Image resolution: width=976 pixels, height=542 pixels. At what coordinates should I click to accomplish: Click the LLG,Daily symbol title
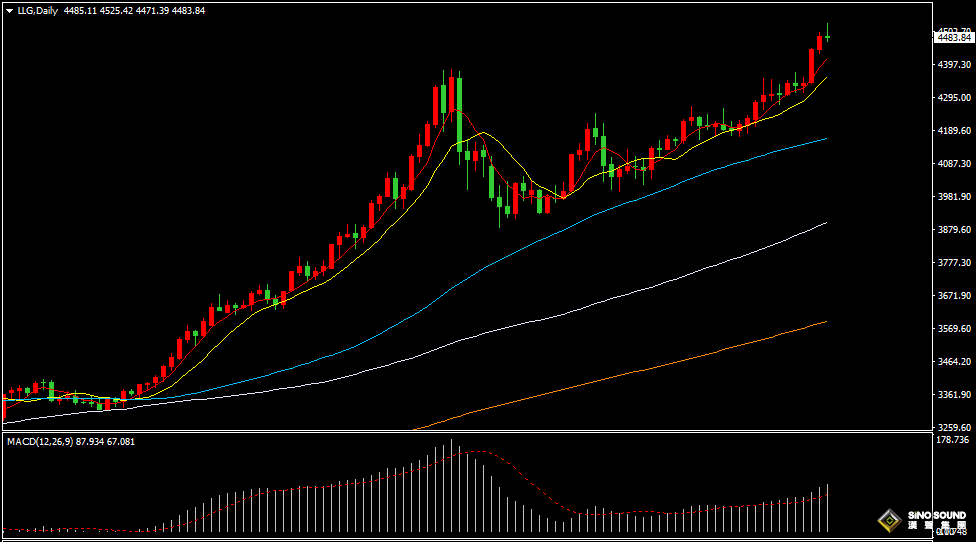point(38,11)
